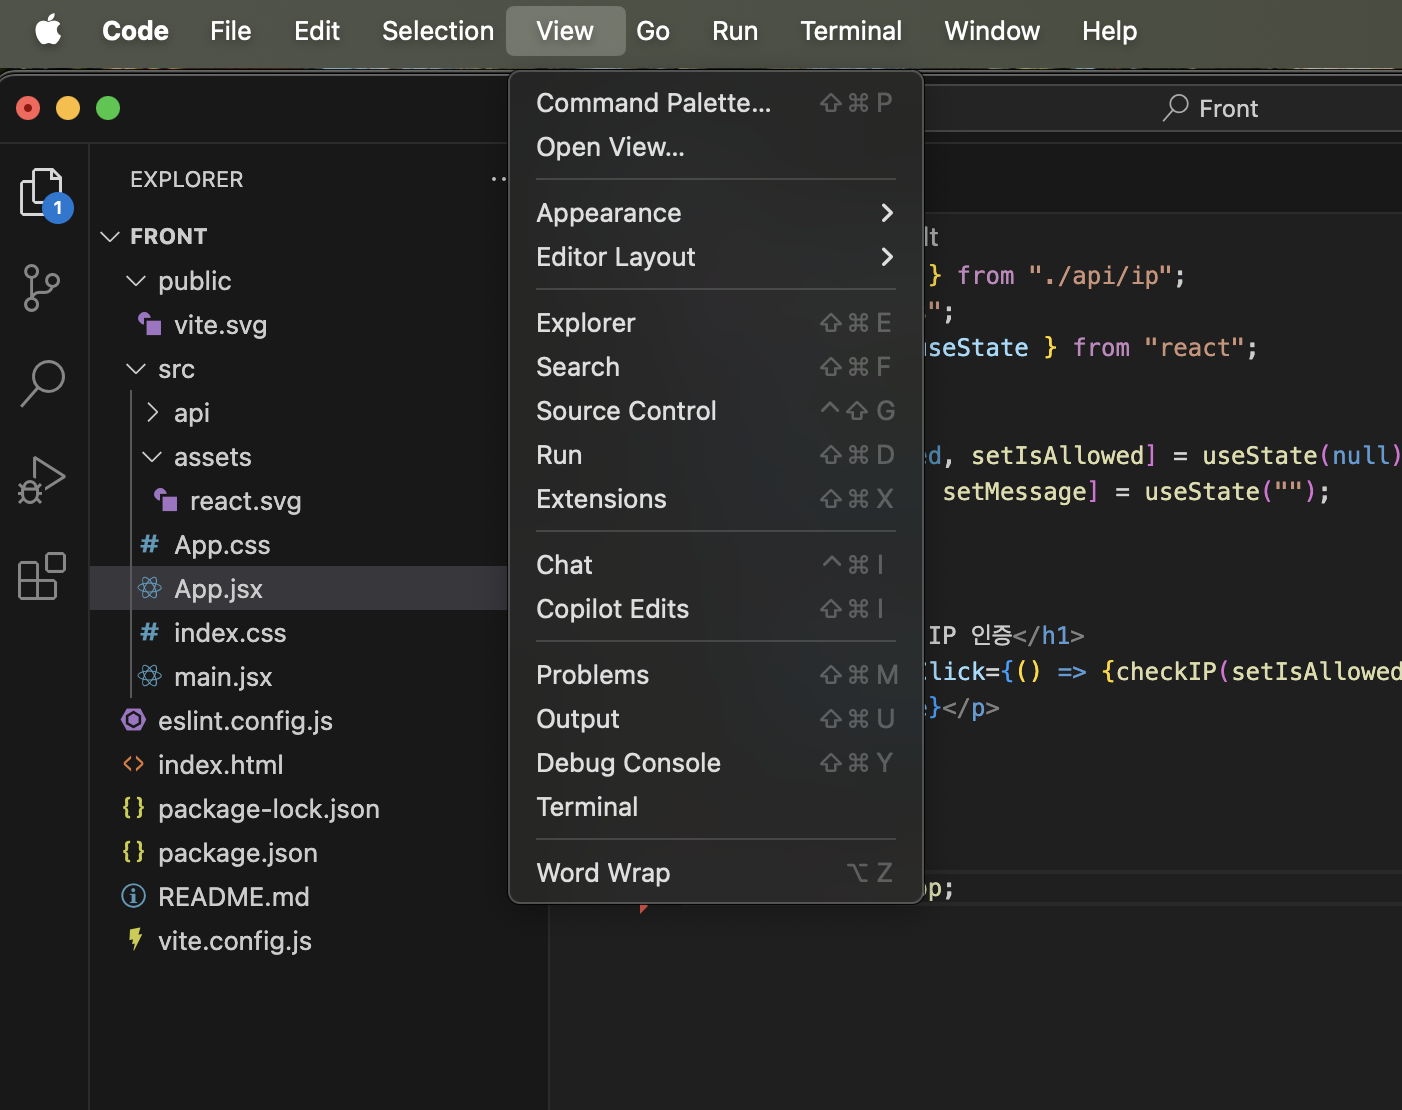Toggle Word Wrap from the View menu
The image size is (1402, 1110).
pos(603,872)
